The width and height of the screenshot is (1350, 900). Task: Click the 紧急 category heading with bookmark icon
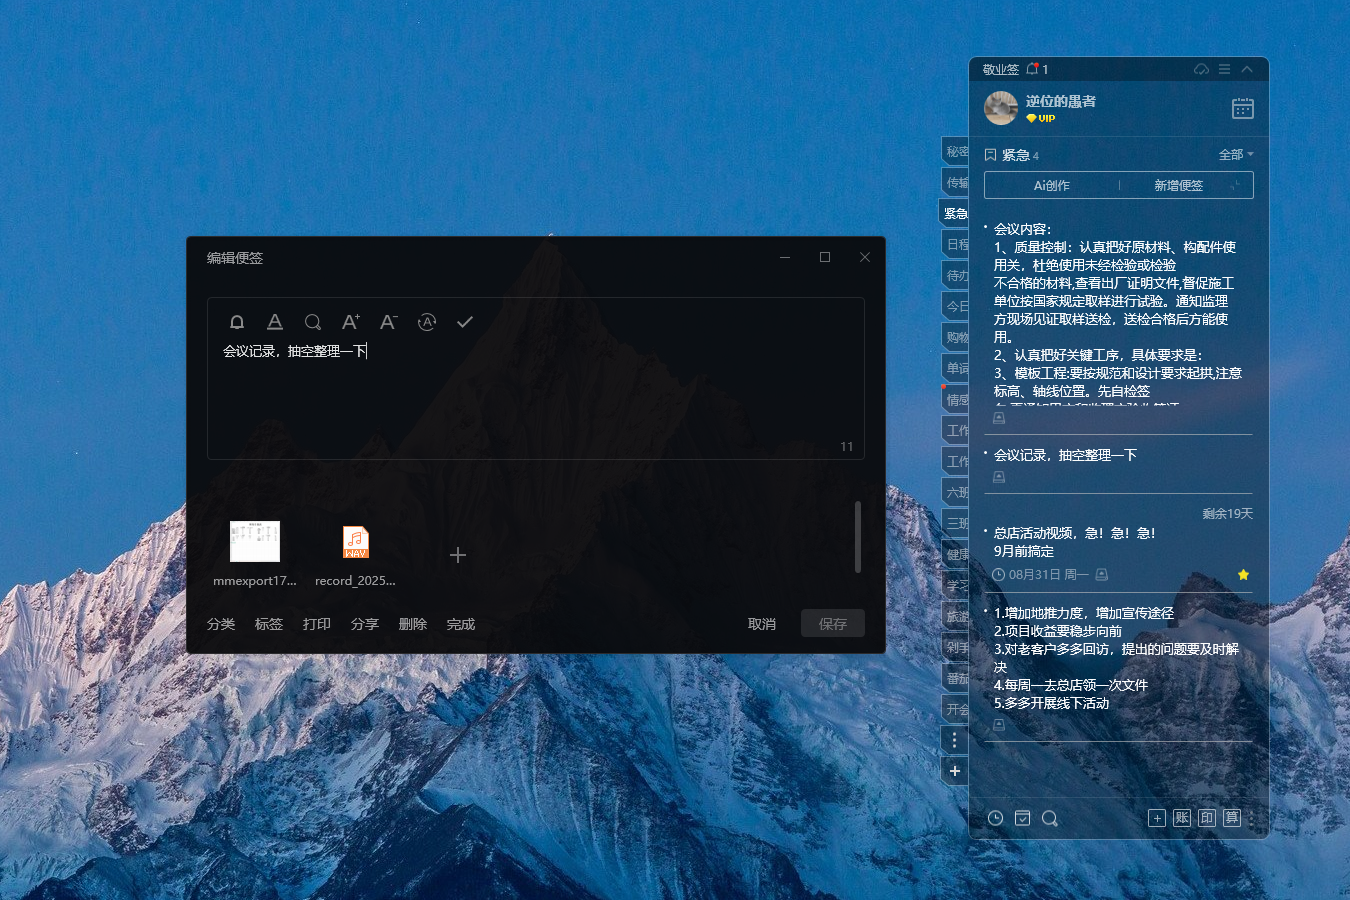point(1012,155)
